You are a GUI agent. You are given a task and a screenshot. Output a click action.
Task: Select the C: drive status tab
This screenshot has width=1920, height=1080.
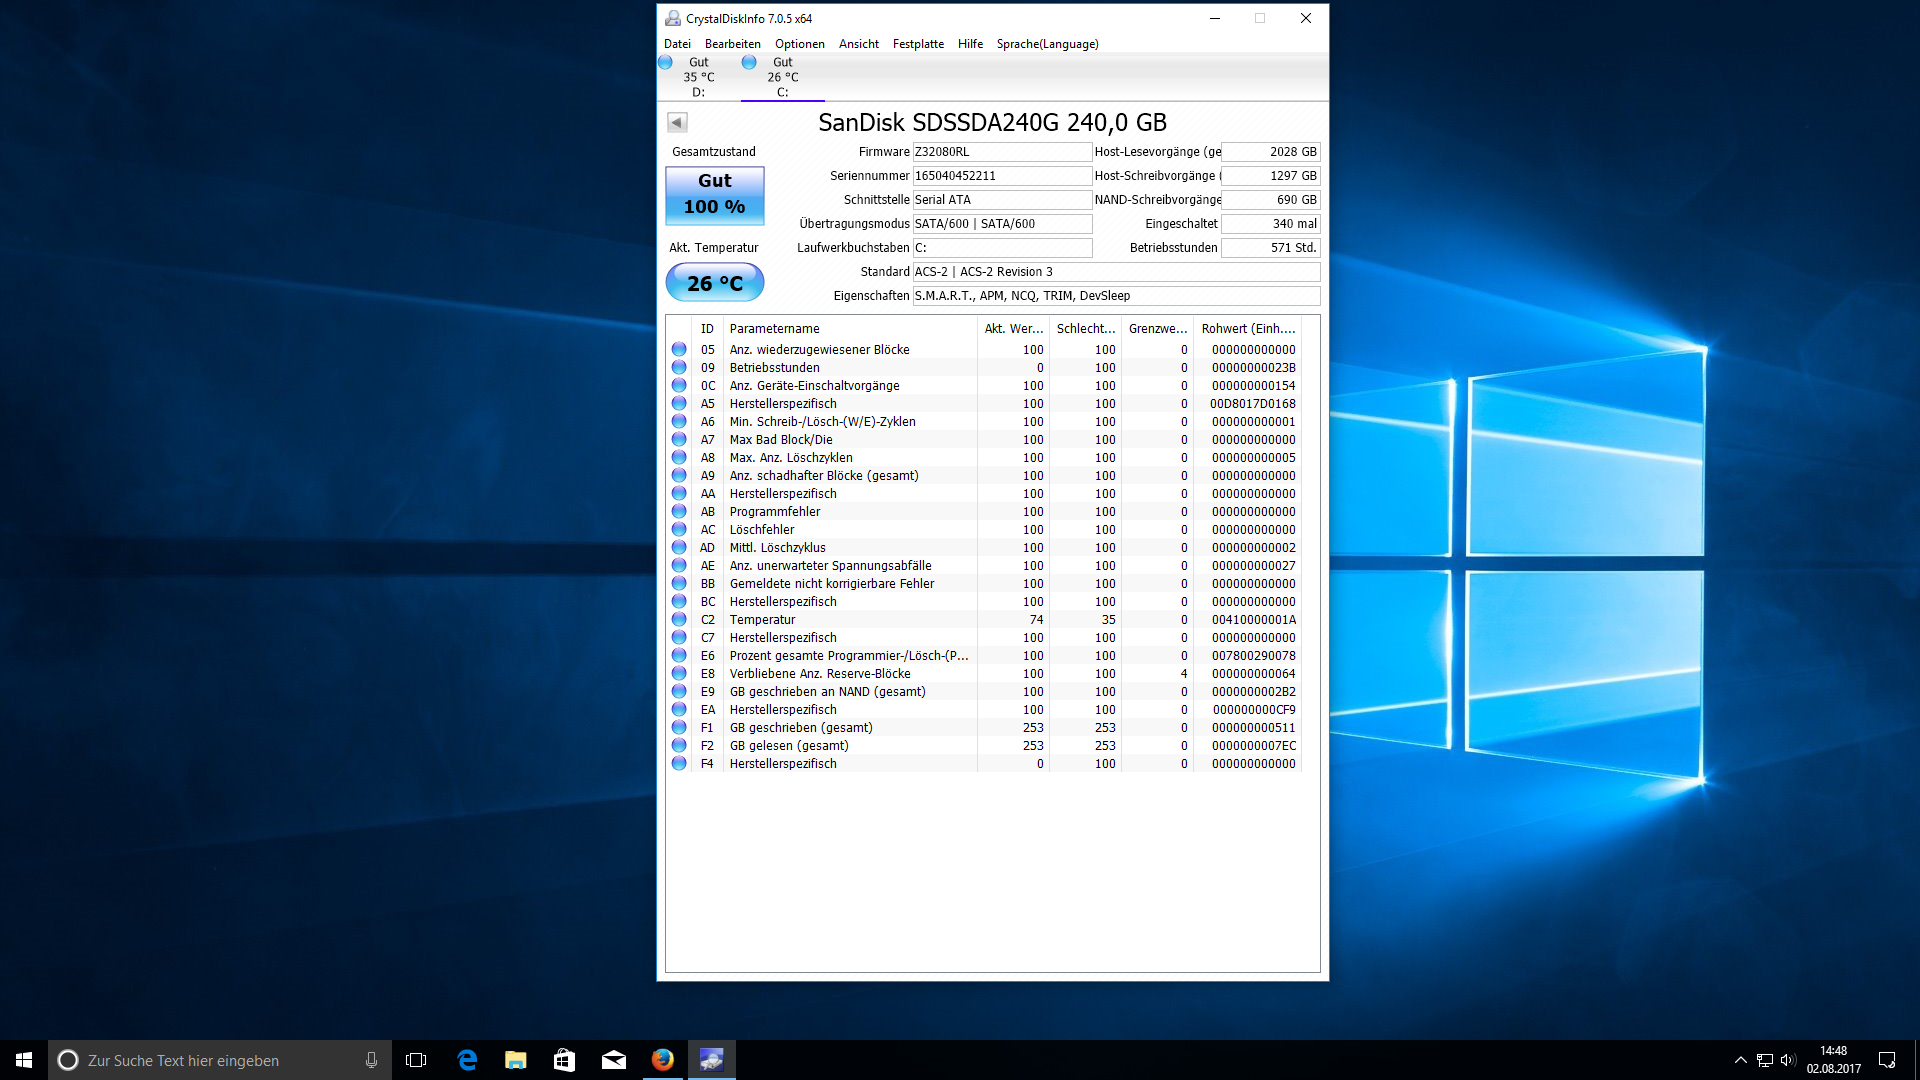[782, 77]
